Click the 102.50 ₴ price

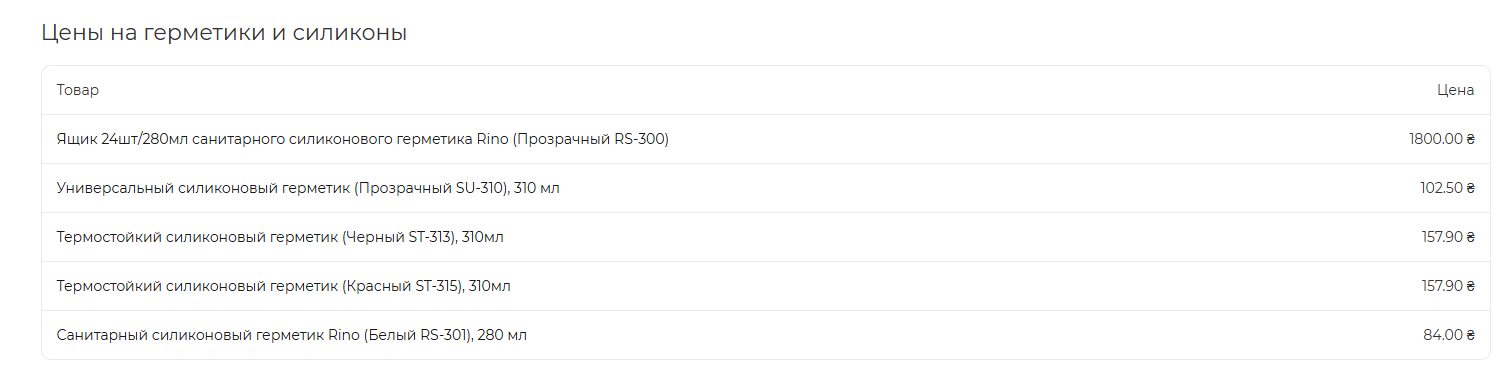coord(1448,188)
